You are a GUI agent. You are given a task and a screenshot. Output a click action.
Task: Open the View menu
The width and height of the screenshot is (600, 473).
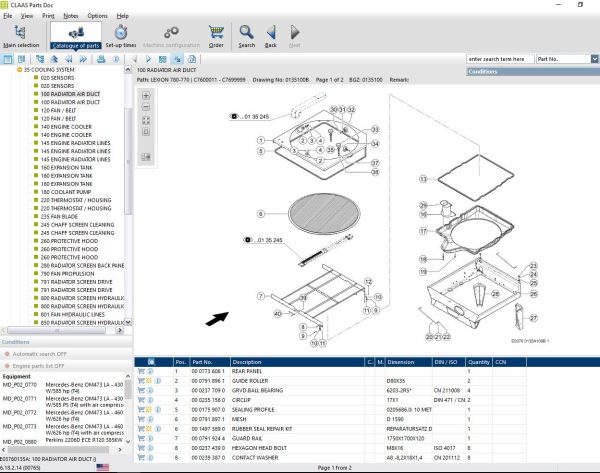(x=27, y=16)
